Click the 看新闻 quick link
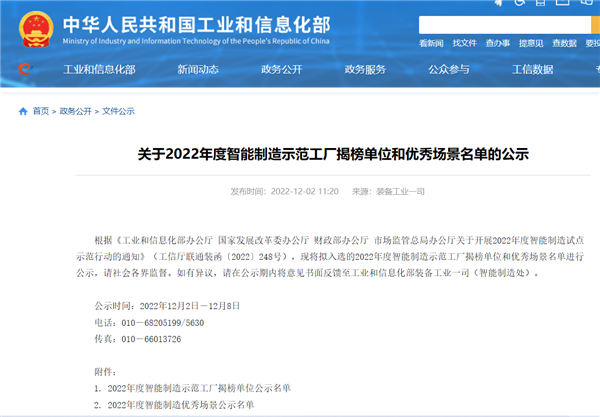The height and width of the screenshot is (417, 600). point(431,44)
